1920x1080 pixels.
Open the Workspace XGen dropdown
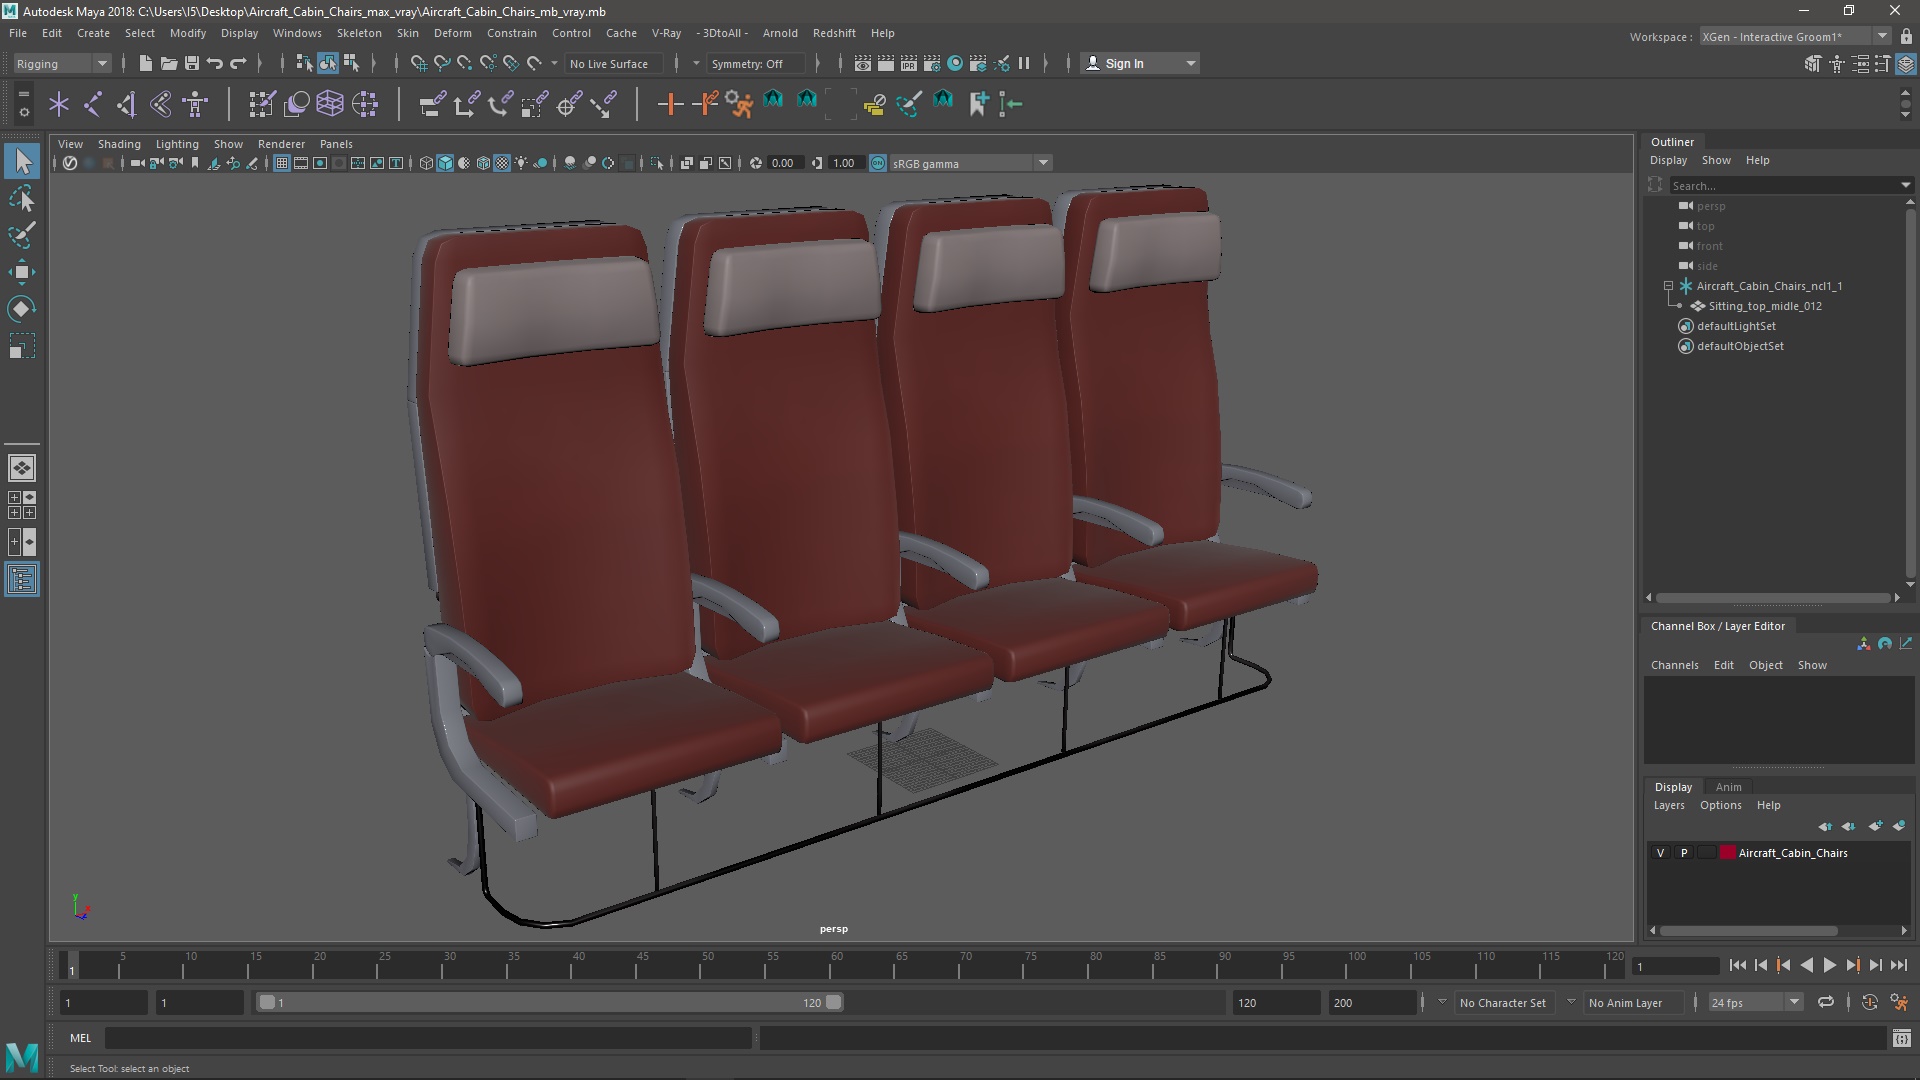point(1795,36)
